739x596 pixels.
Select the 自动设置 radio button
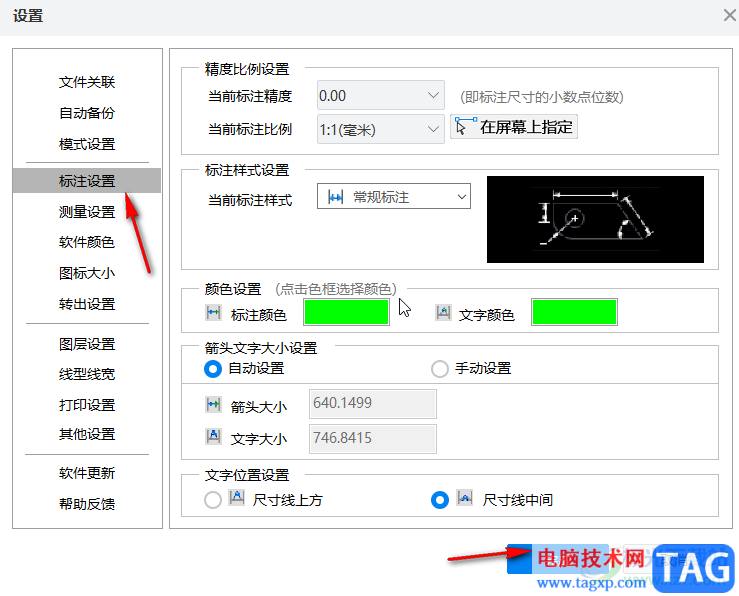(213, 368)
